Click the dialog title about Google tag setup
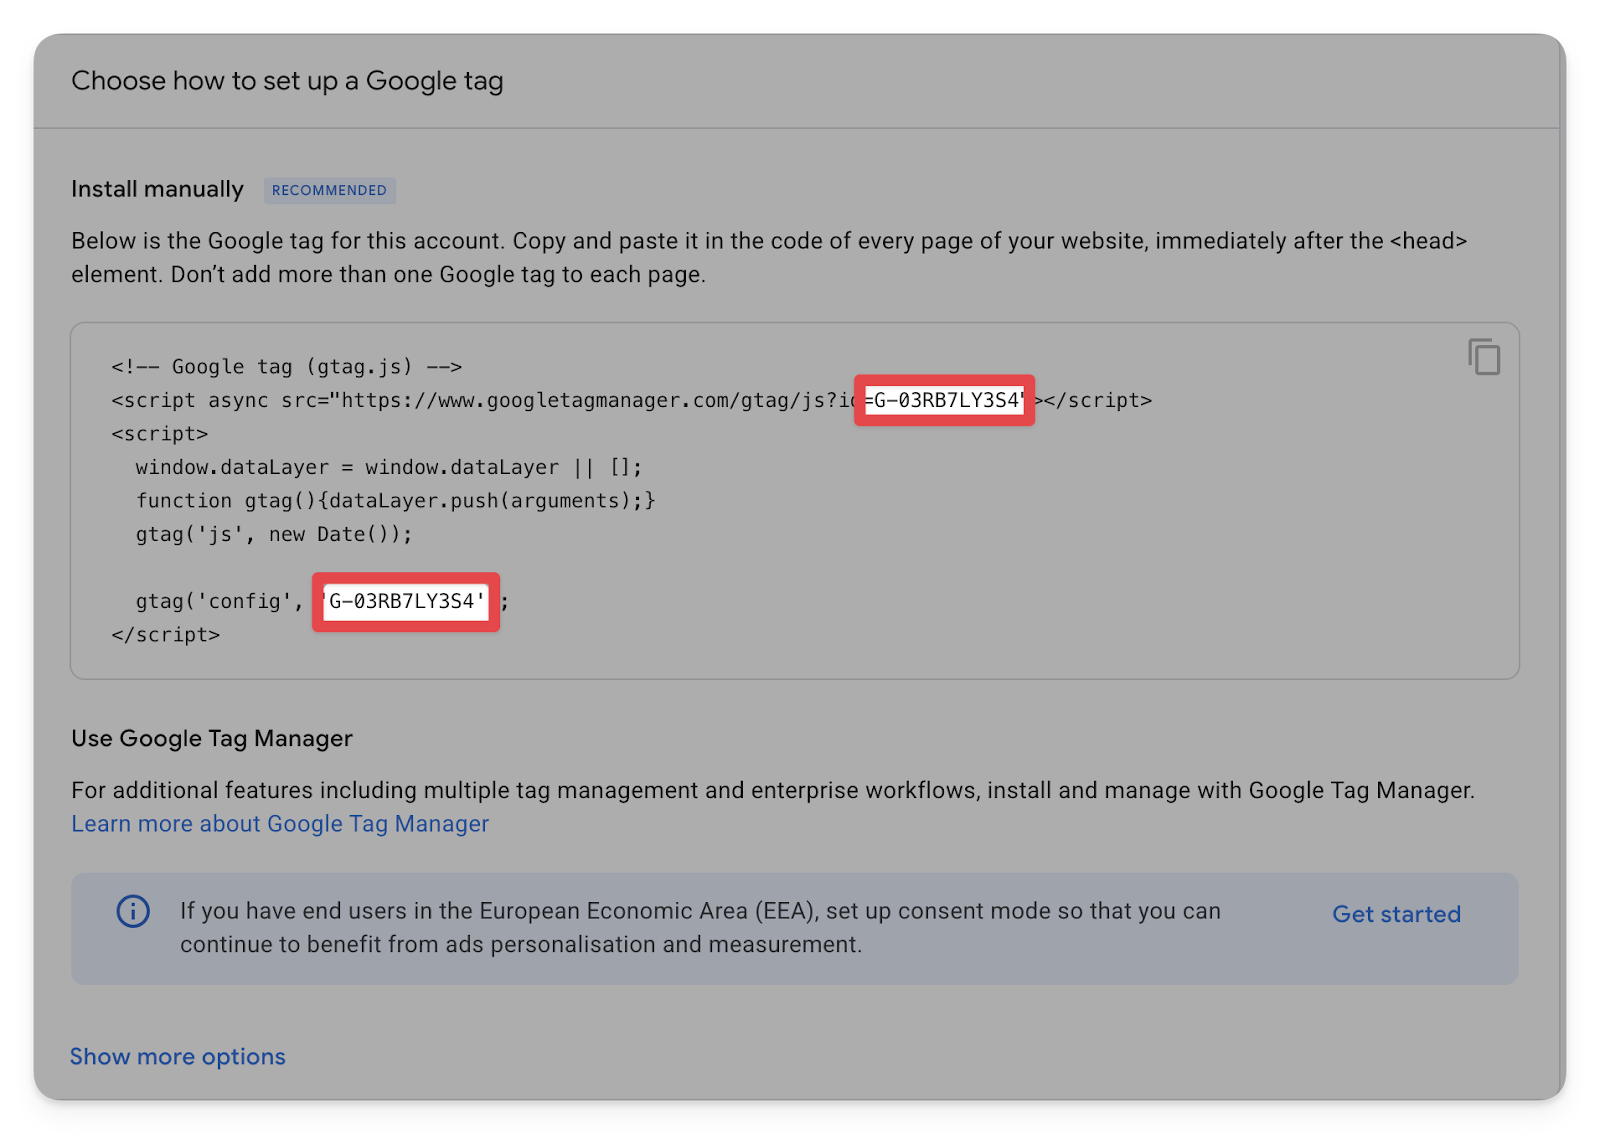Screen dimensions: 1600x1134 pos(287,81)
